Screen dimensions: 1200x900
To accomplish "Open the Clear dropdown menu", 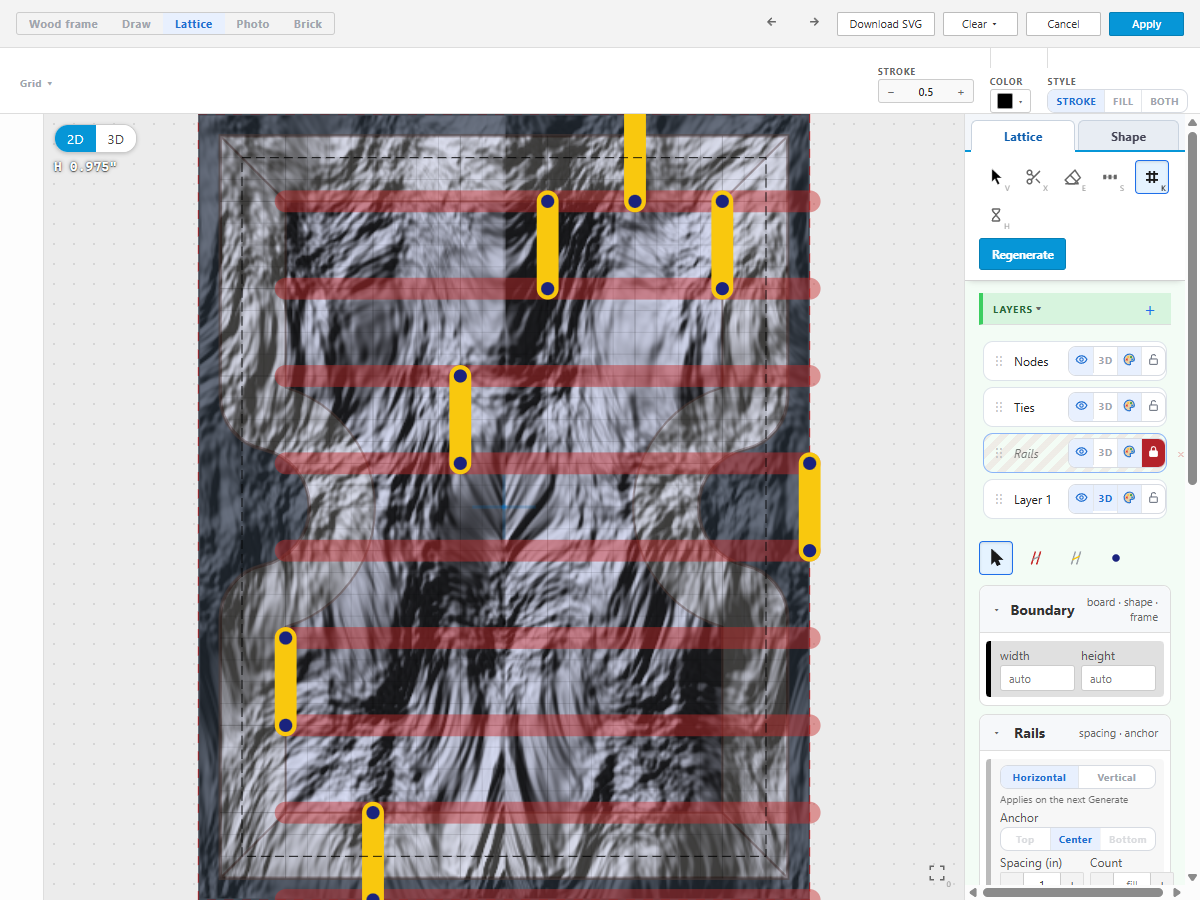I will [980, 24].
